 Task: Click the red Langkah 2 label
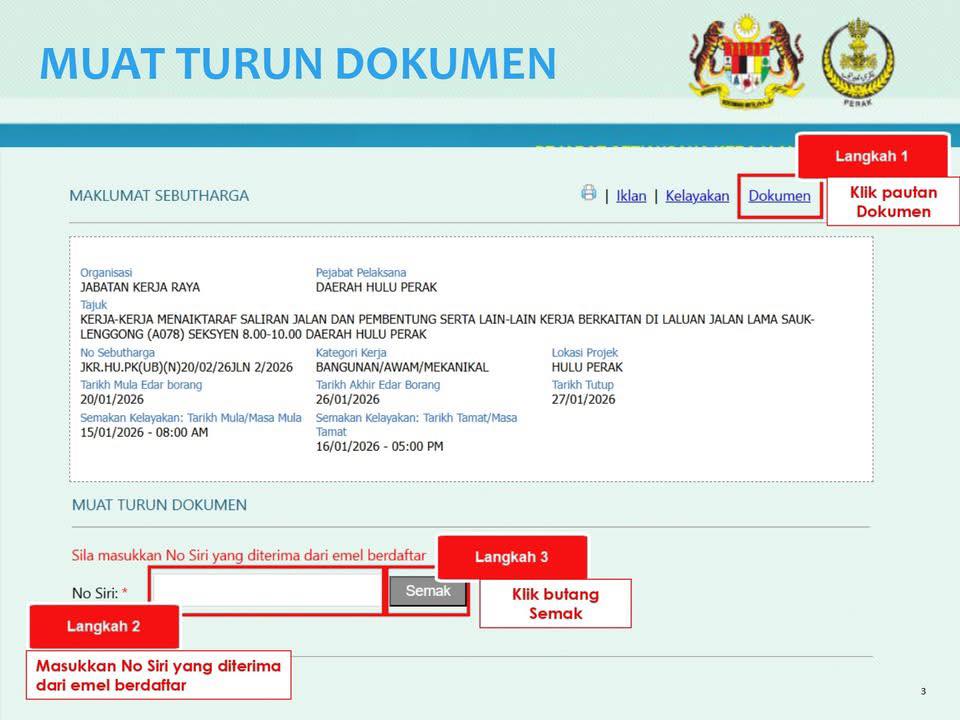[x=104, y=626]
